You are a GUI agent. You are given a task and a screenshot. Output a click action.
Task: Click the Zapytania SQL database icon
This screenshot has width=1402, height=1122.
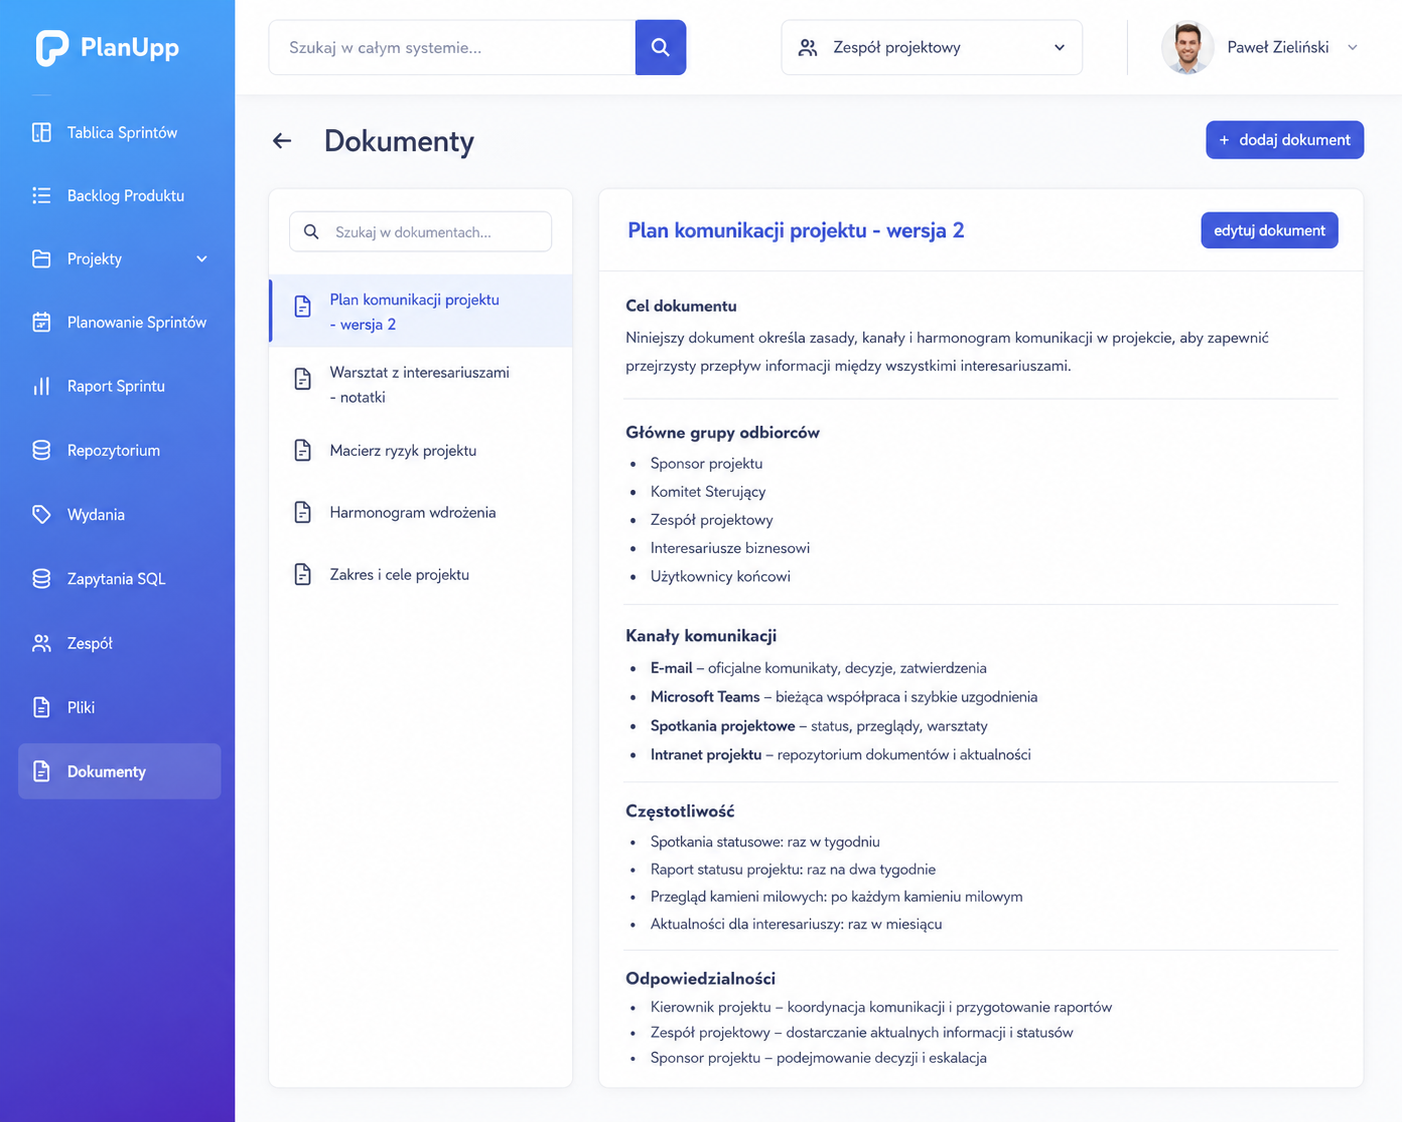[x=41, y=578]
